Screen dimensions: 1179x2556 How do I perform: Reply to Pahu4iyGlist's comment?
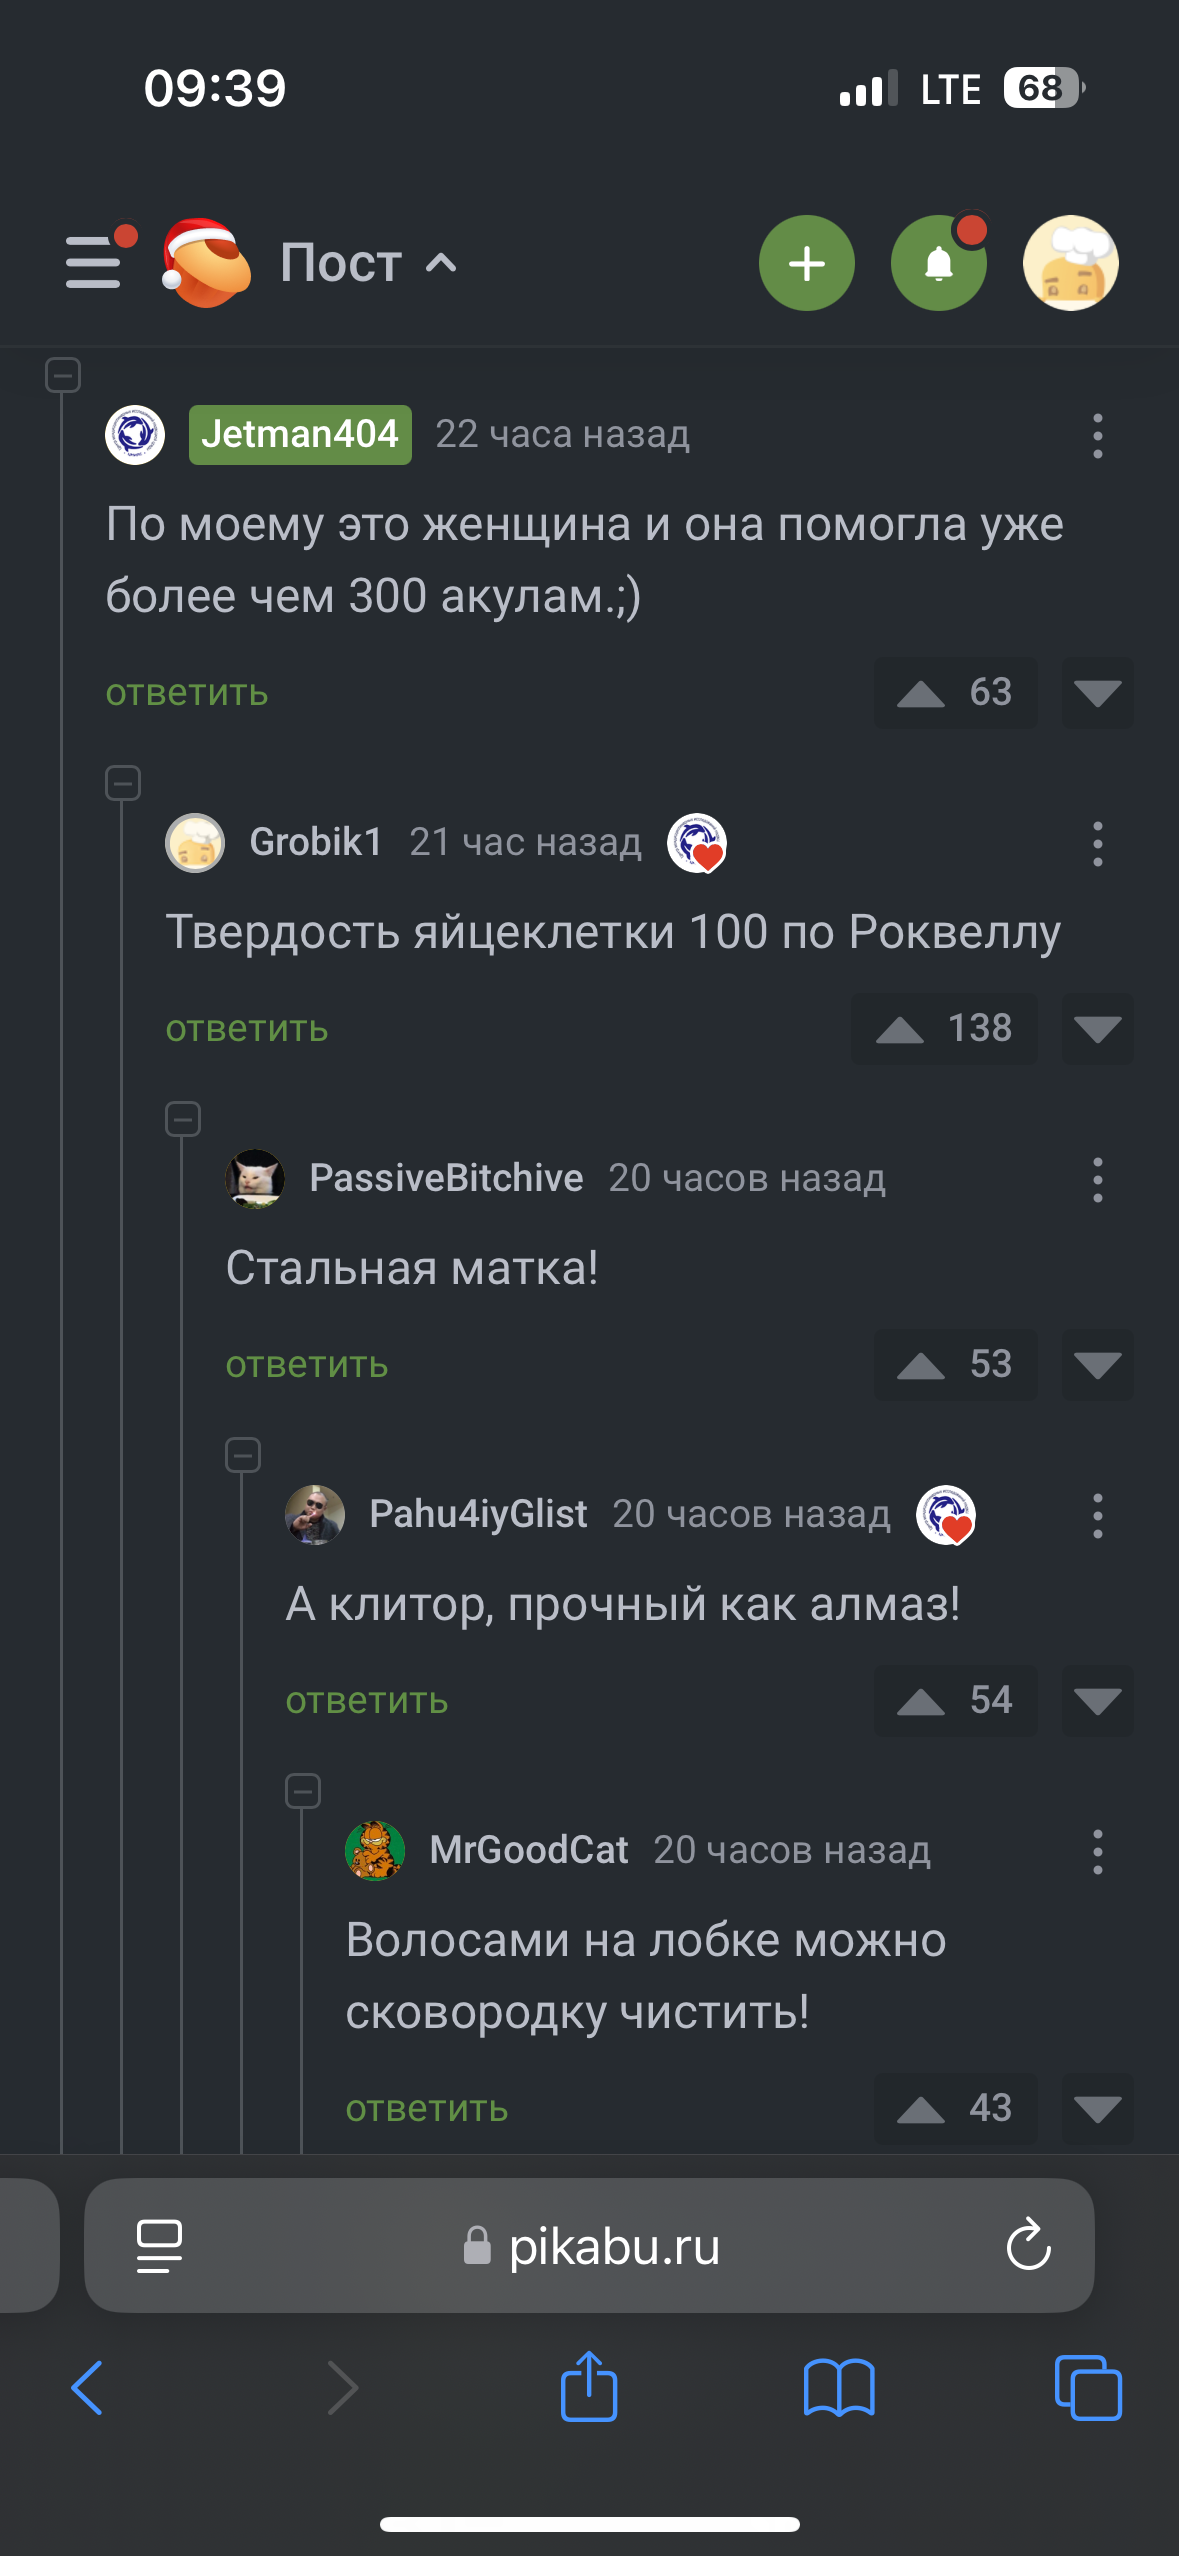367,1701
